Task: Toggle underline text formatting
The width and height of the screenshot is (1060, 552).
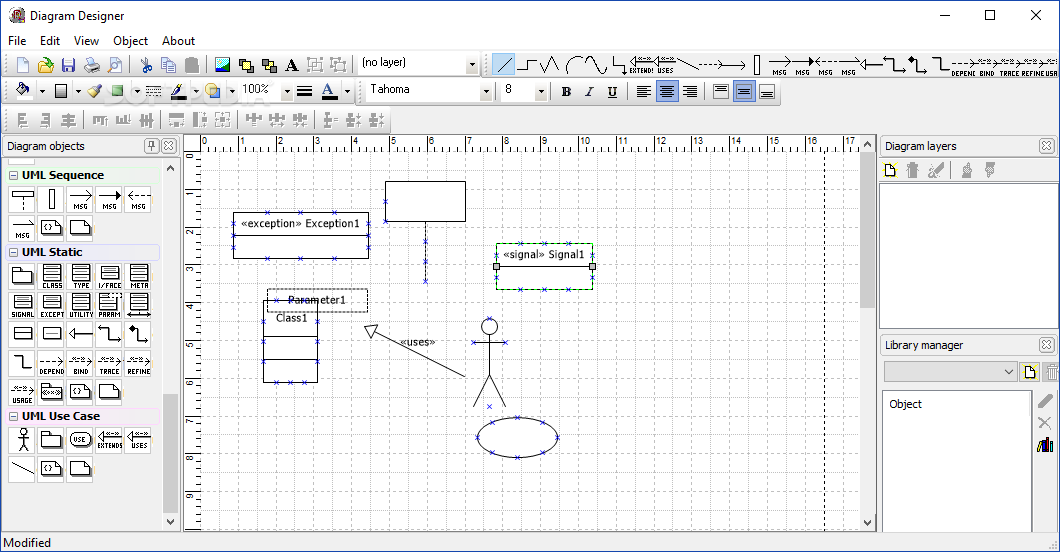Action: pyautogui.click(x=612, y=92)
